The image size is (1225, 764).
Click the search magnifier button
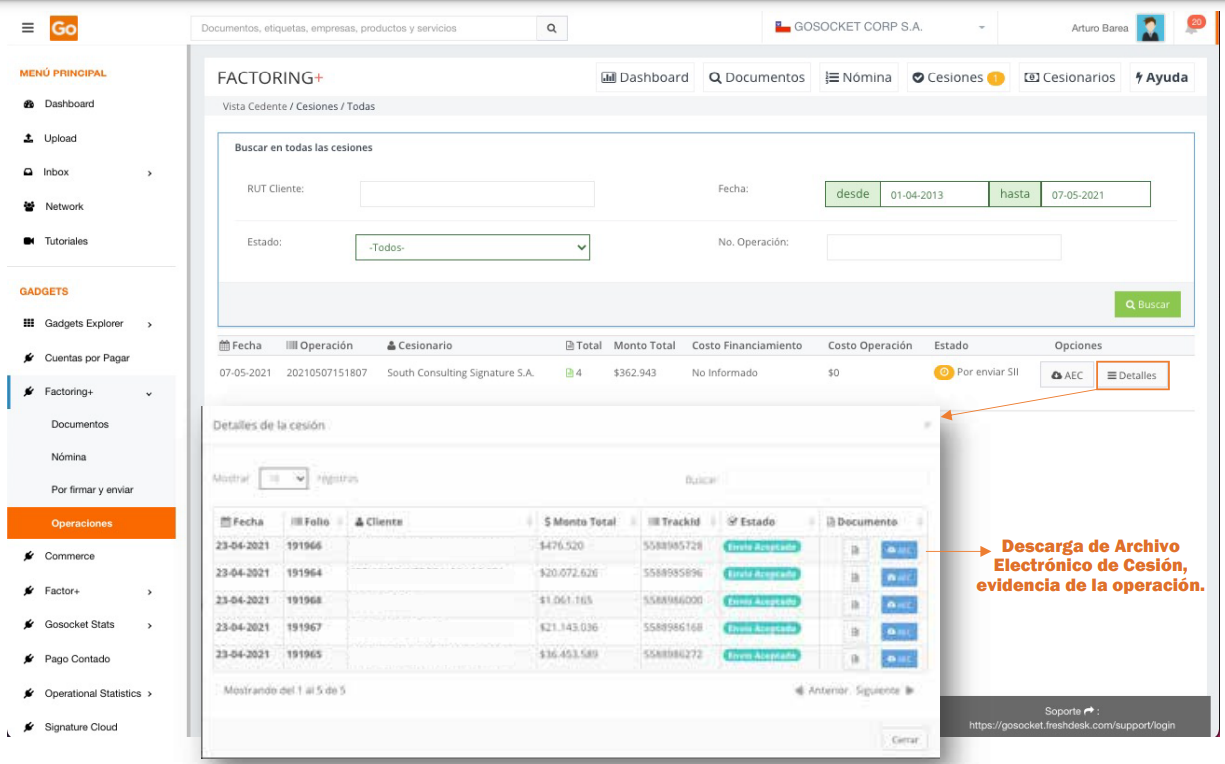[x=551, y=28]
